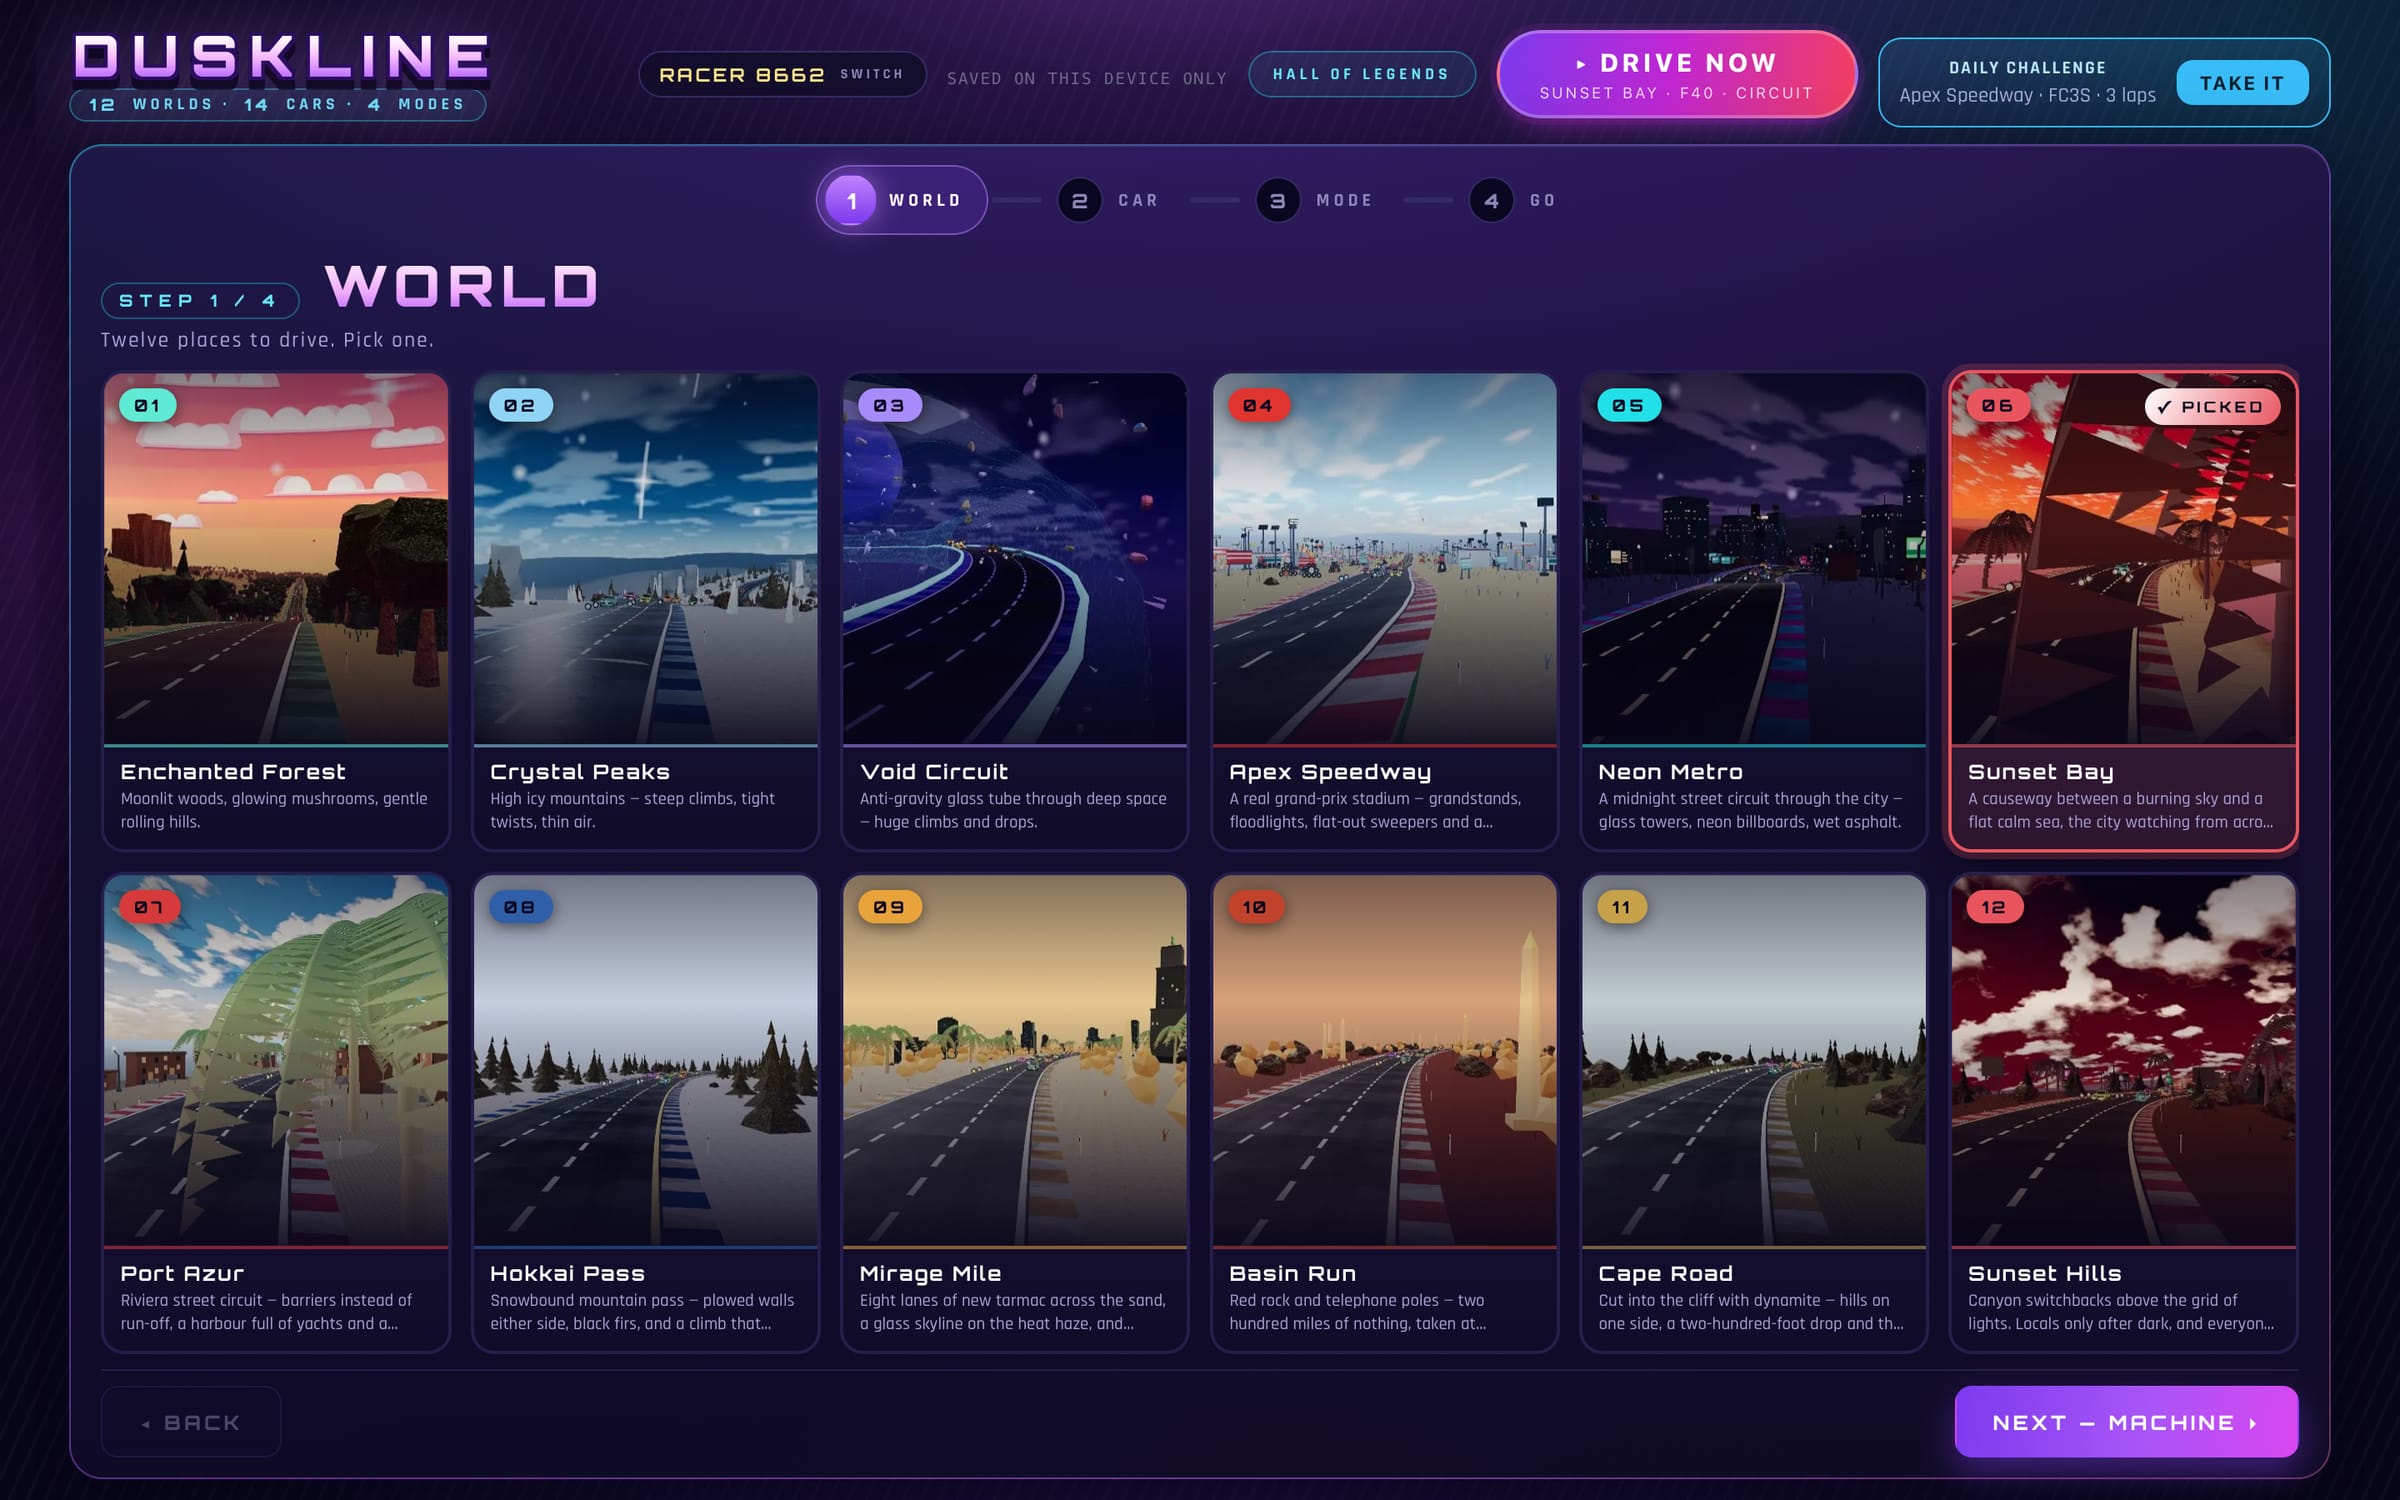Viewport: 2400px width, 1500px height.
Task: Click the 12 number badge
Action: pyautogui.click(x=1994, y=907)
